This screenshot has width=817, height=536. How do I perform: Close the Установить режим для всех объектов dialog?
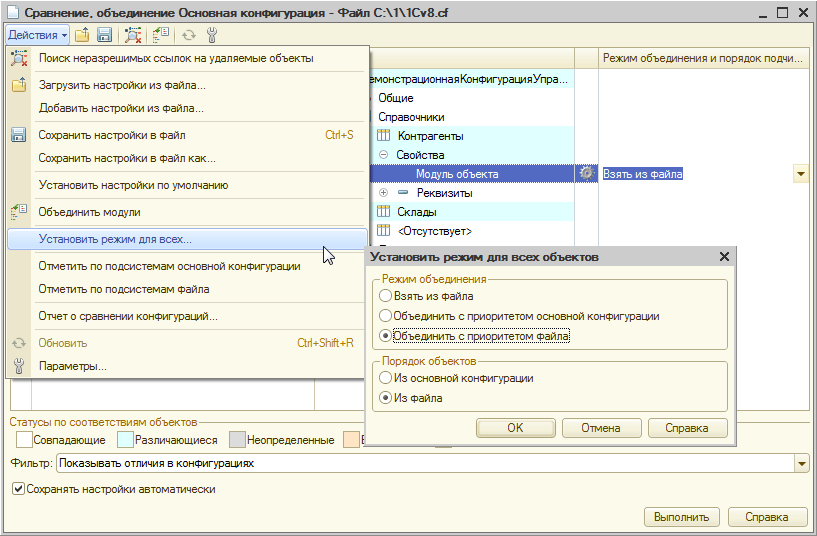(724, 257)
